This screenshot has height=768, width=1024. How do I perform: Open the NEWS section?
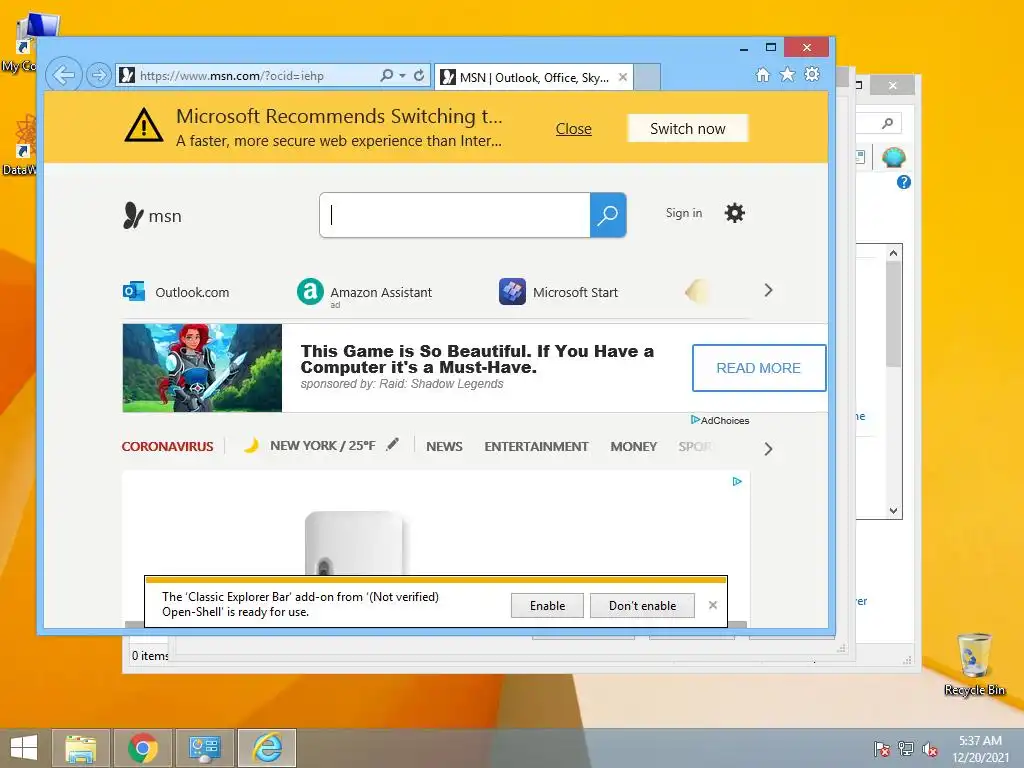pyautogui.click(x=444, y=447)
